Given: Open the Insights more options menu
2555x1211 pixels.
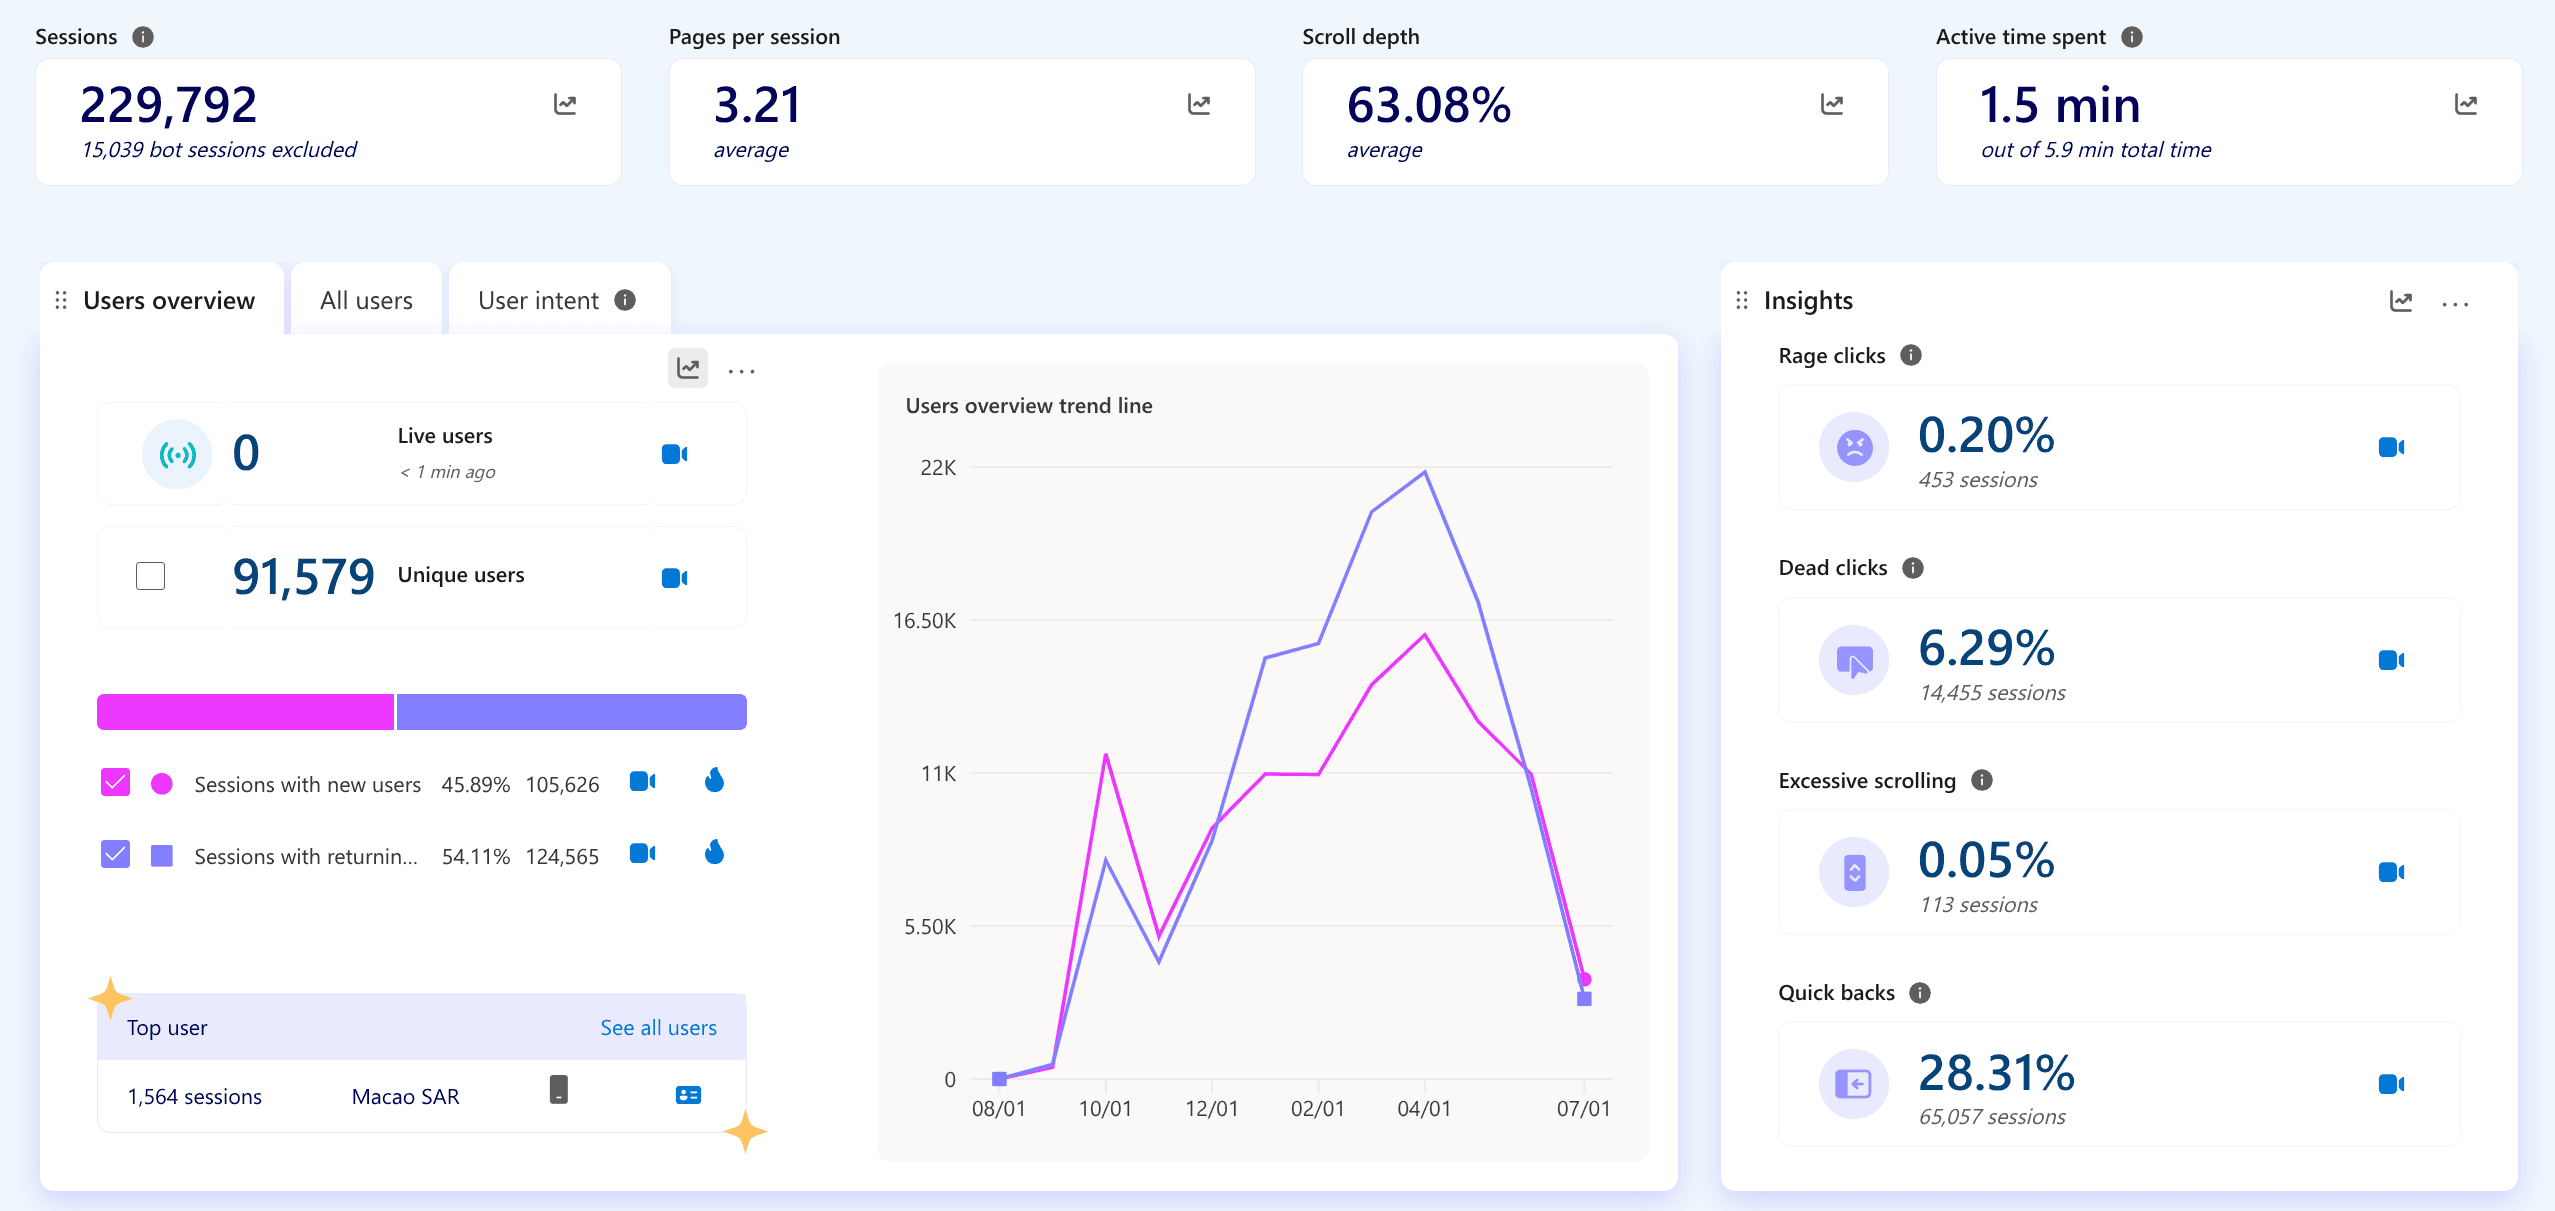Looking at the screenshot, I should [2455, 304].
